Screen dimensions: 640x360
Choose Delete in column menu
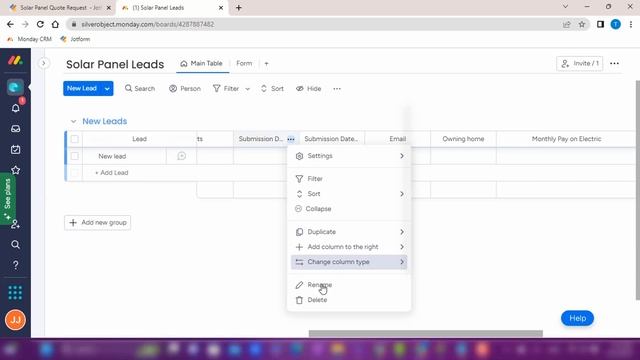pyautogui.click(x=349, y=300)
